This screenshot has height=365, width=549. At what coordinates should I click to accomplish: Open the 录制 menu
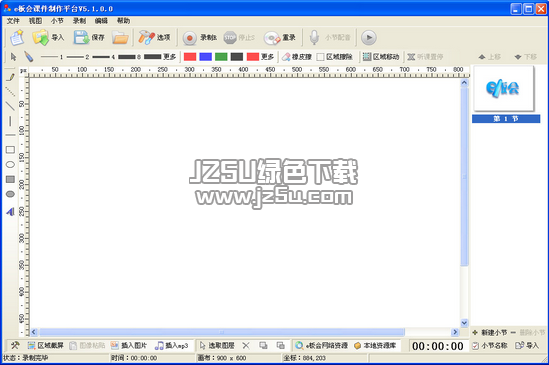coord(79,21)
